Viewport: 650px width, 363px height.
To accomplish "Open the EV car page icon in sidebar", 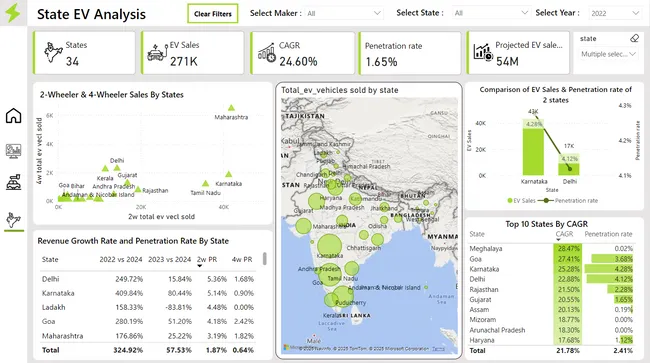I will pos(13,182).
